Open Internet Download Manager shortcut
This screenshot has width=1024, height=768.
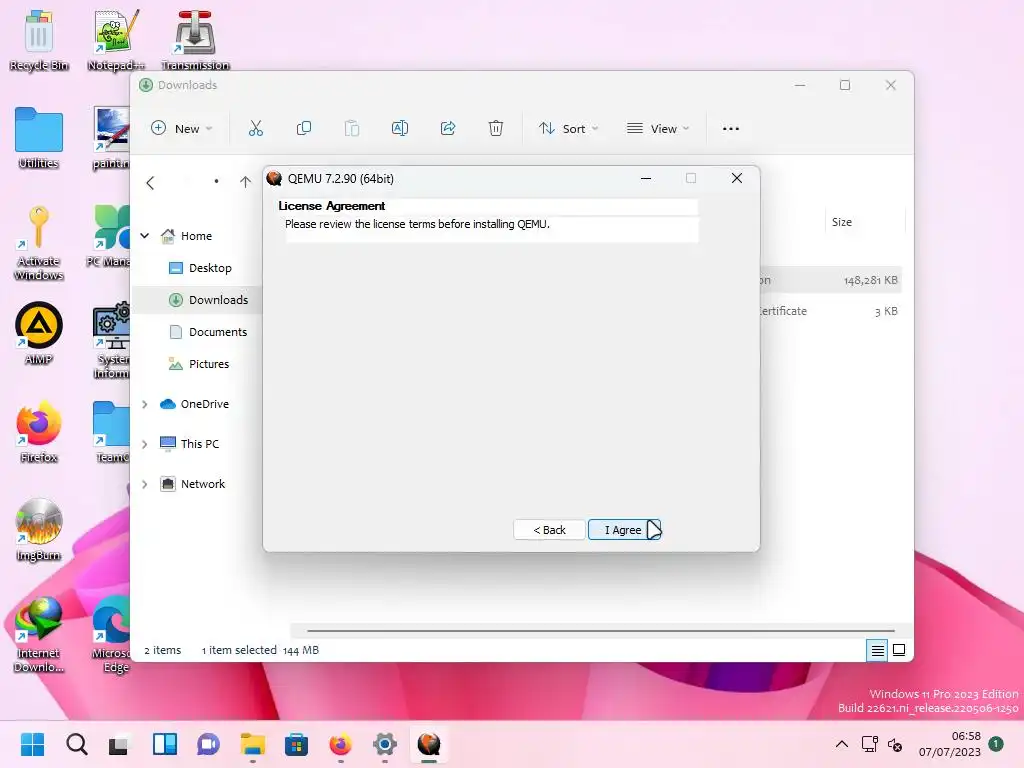click(x=39, y=635)
